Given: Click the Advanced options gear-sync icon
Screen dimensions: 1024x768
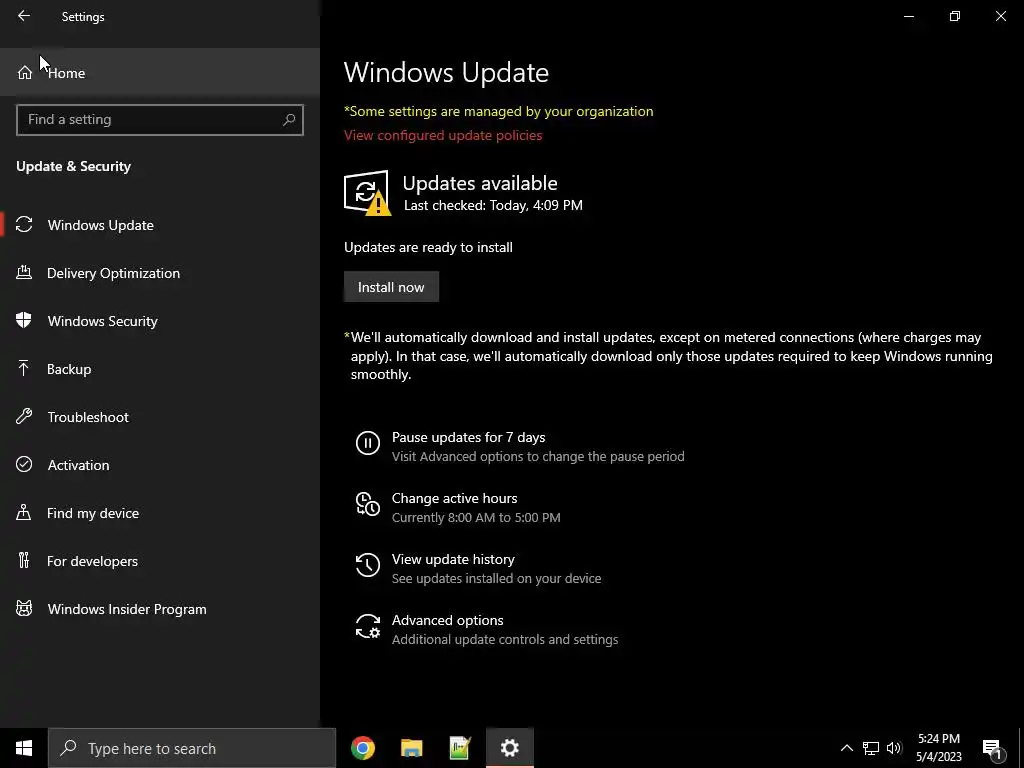Looking at the screenshot, I should coord(368,626).
